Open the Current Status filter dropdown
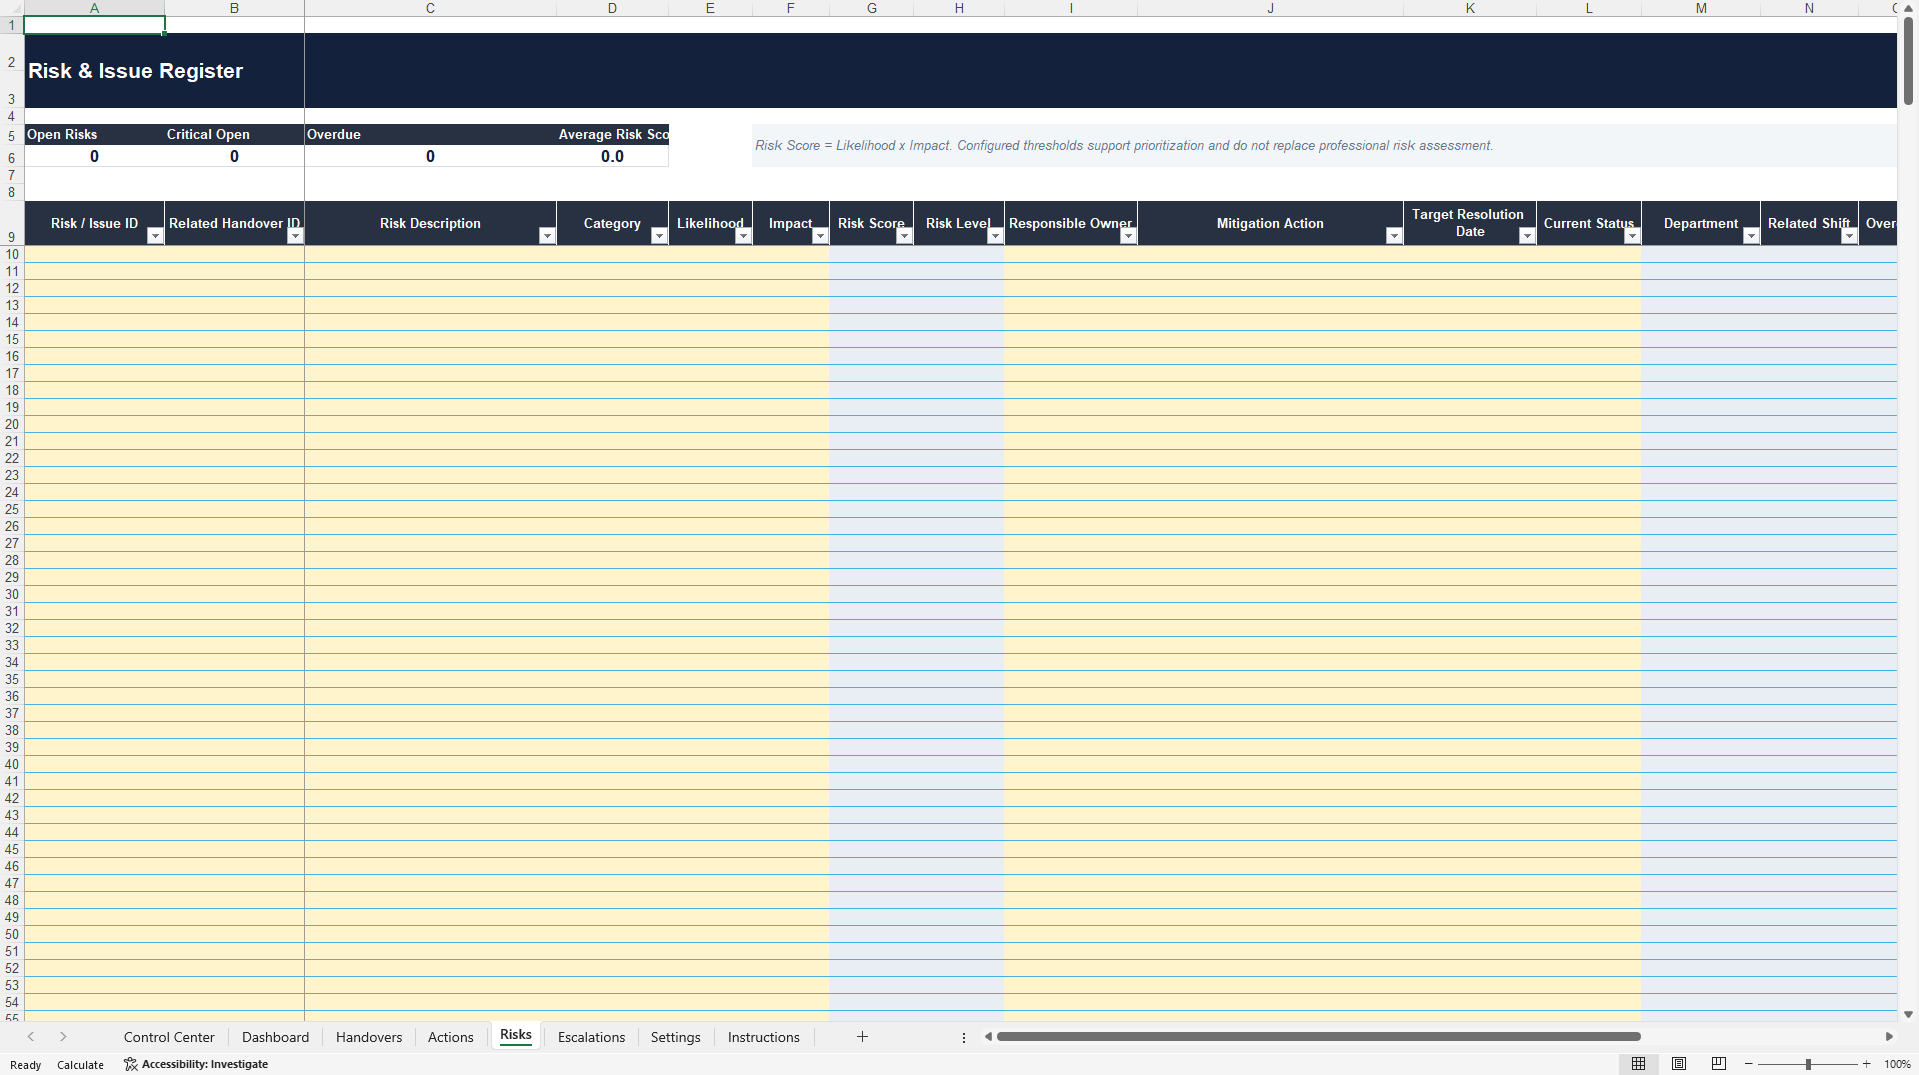1919x1075 pixels. pos(1632,236)
